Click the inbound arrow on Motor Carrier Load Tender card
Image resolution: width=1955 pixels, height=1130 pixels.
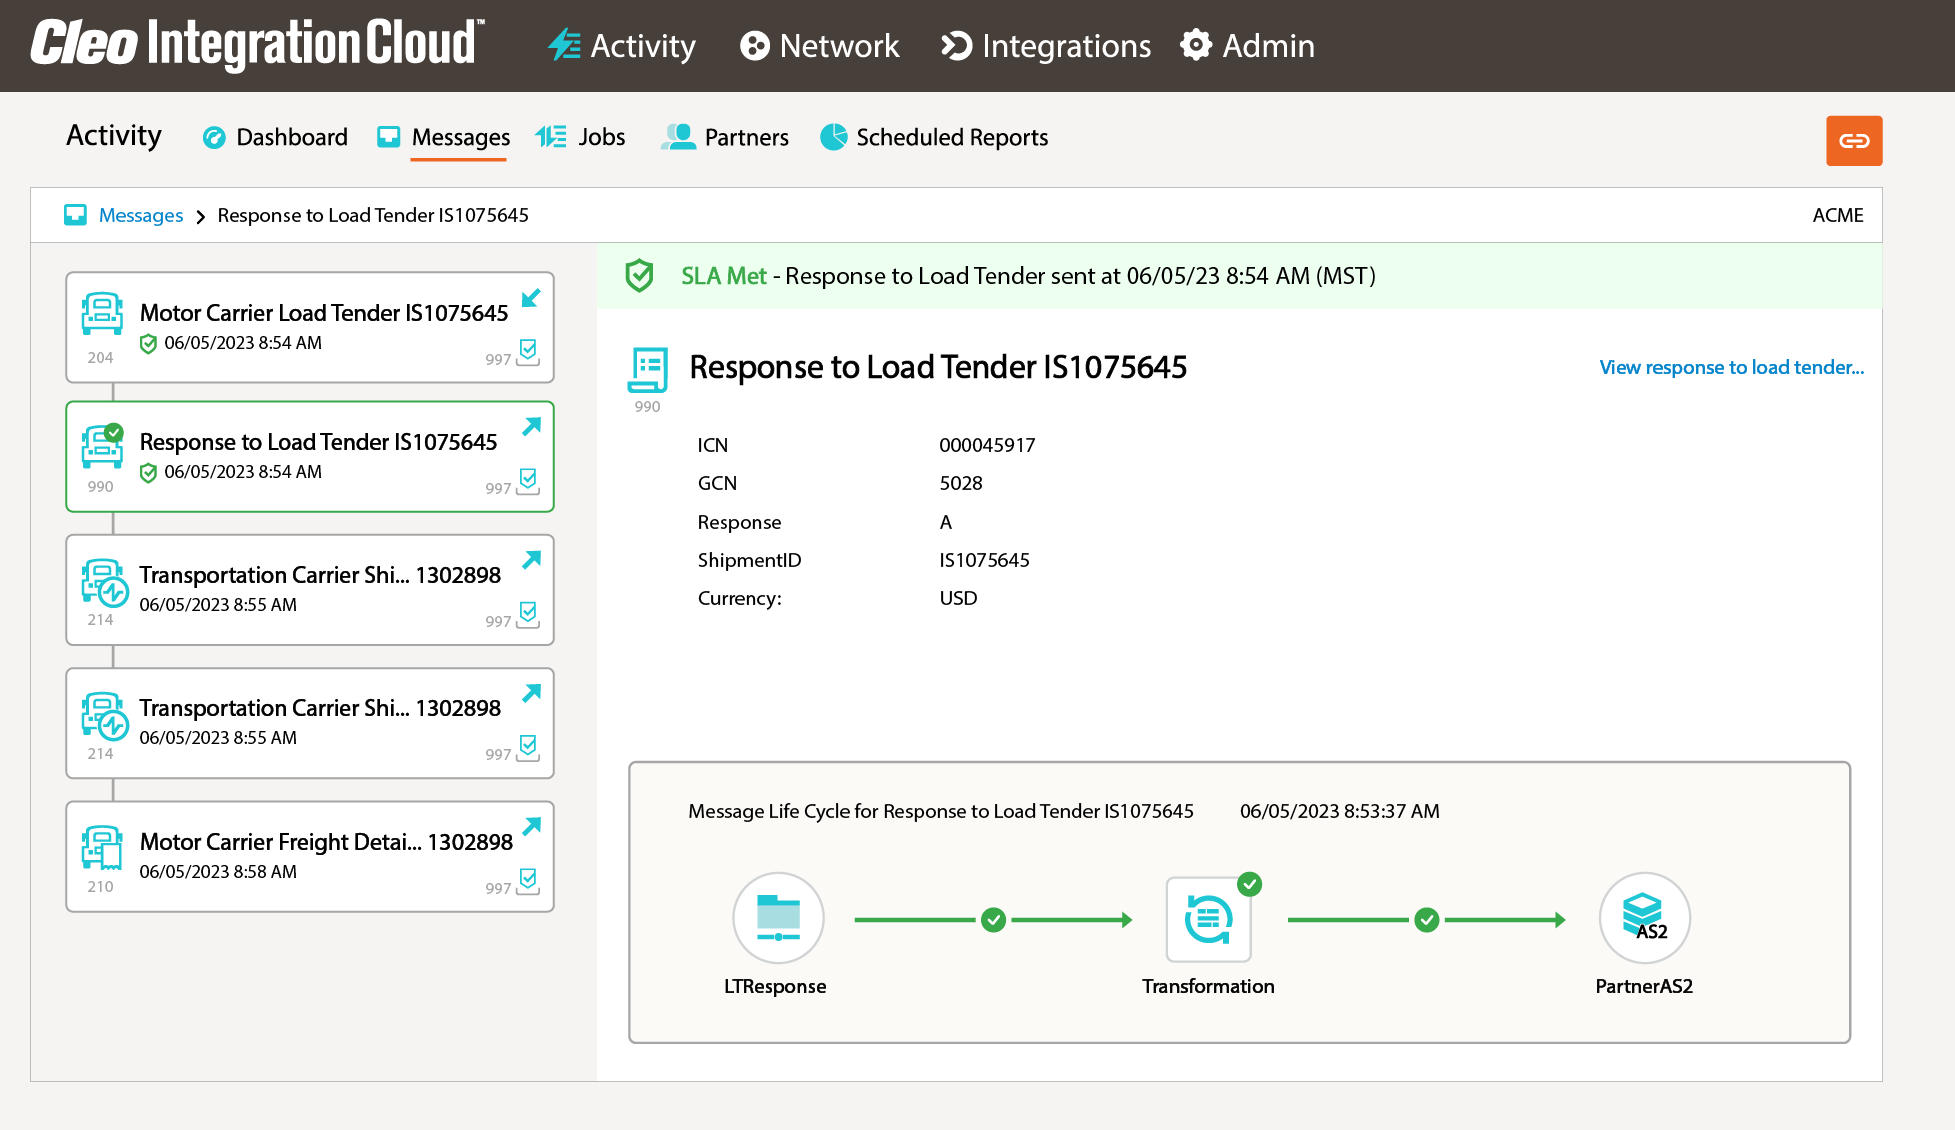pos(532,298)
